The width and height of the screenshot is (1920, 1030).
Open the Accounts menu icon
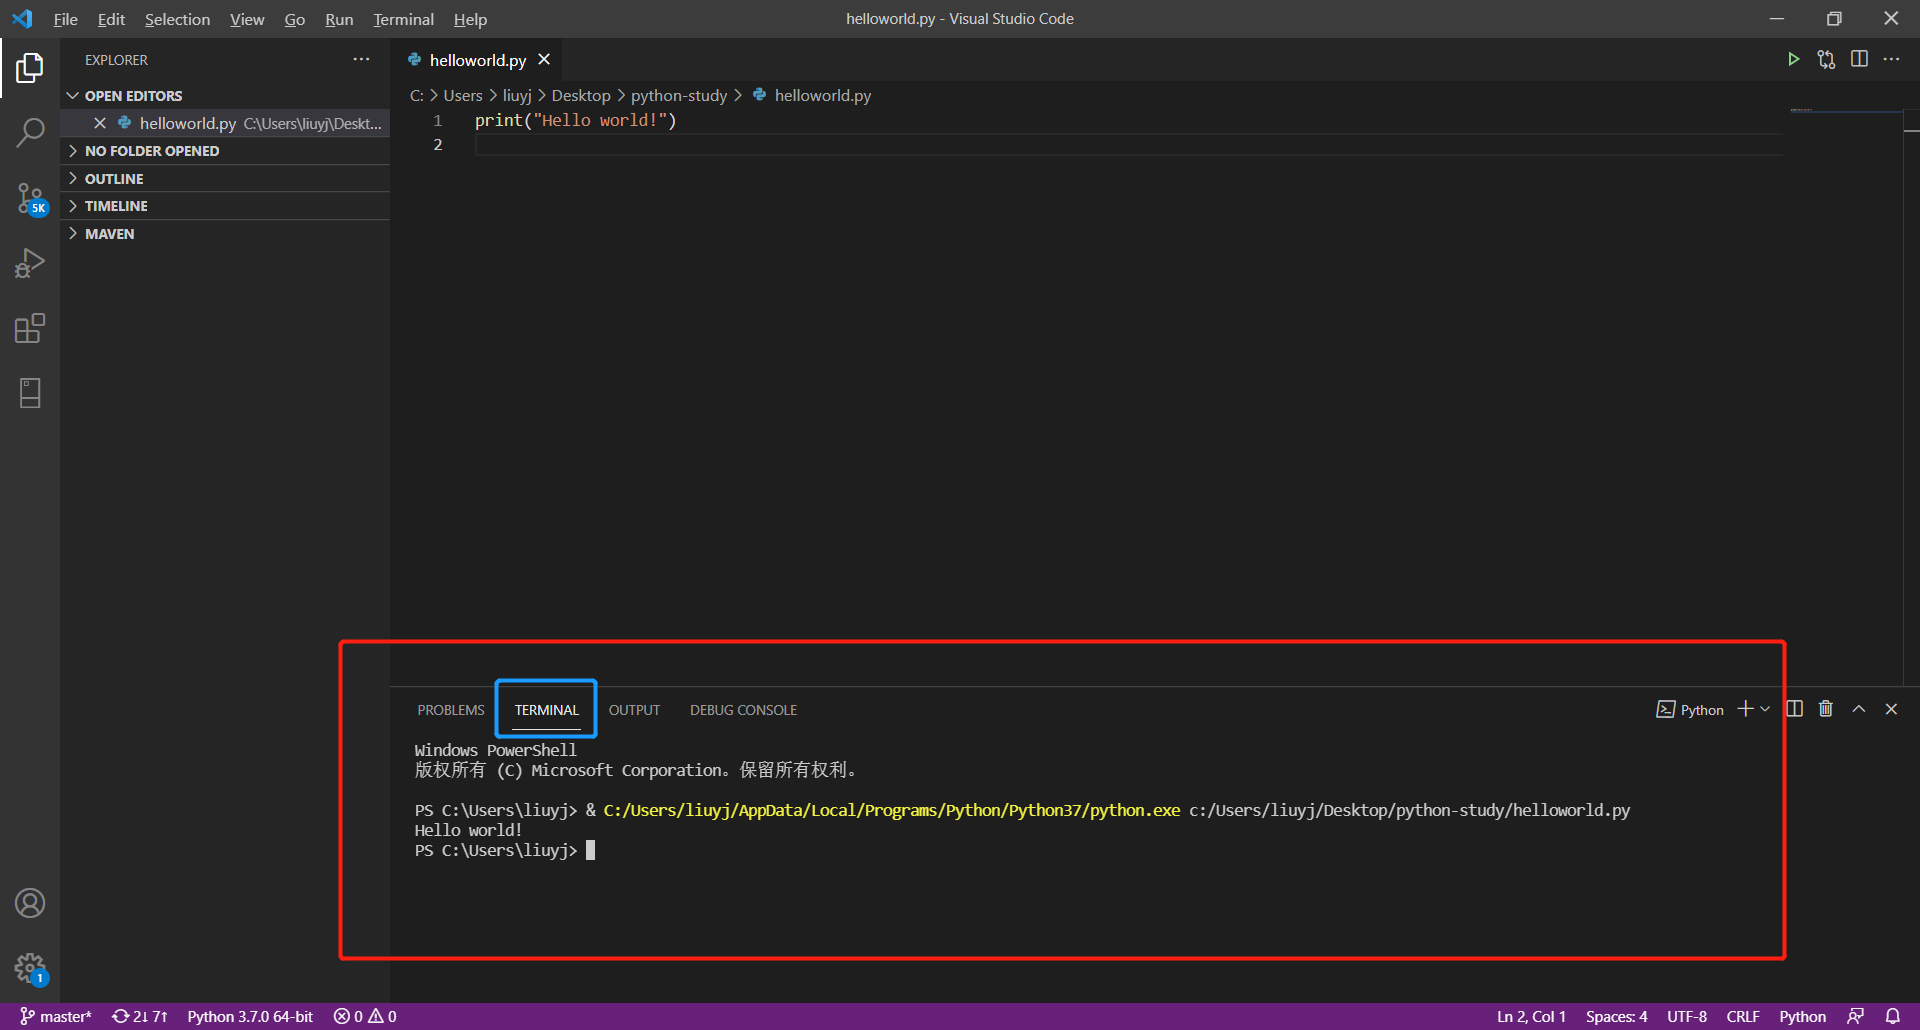30,903
